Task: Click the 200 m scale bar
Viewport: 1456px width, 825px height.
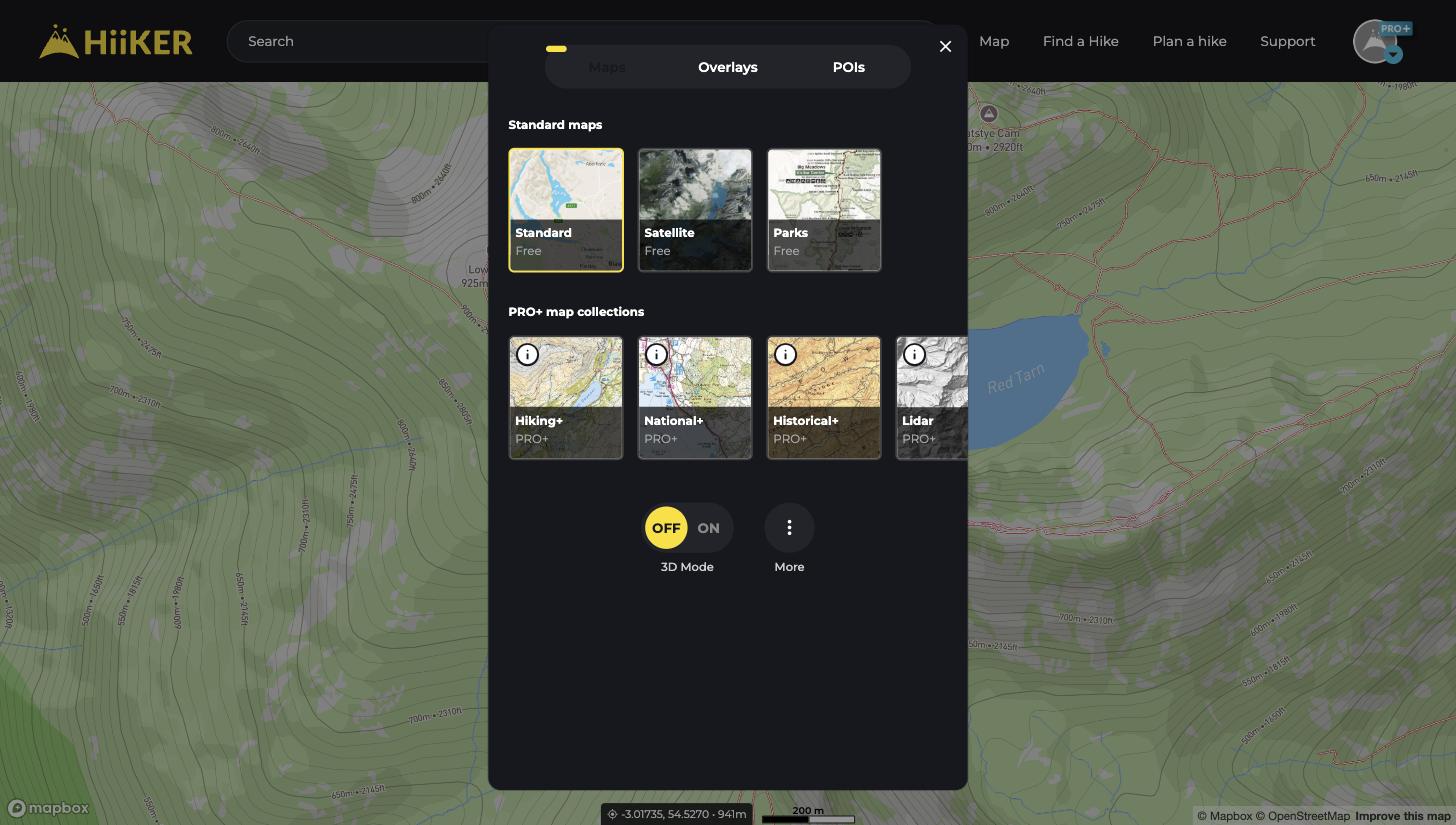Action: pyautogui.click(x=808, y=815)
